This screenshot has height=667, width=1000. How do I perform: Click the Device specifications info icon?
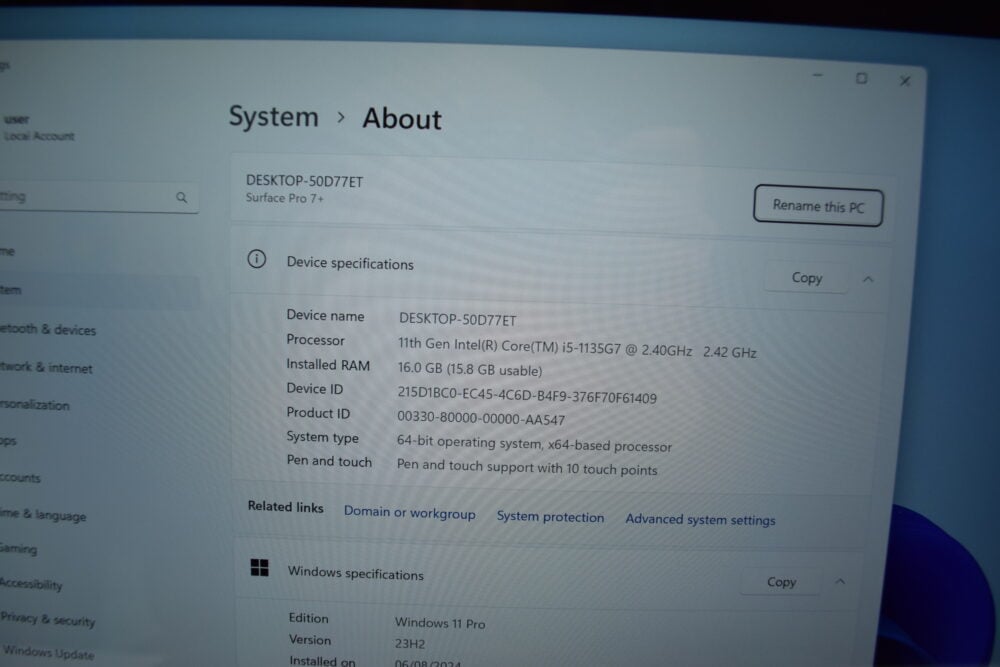256,259
